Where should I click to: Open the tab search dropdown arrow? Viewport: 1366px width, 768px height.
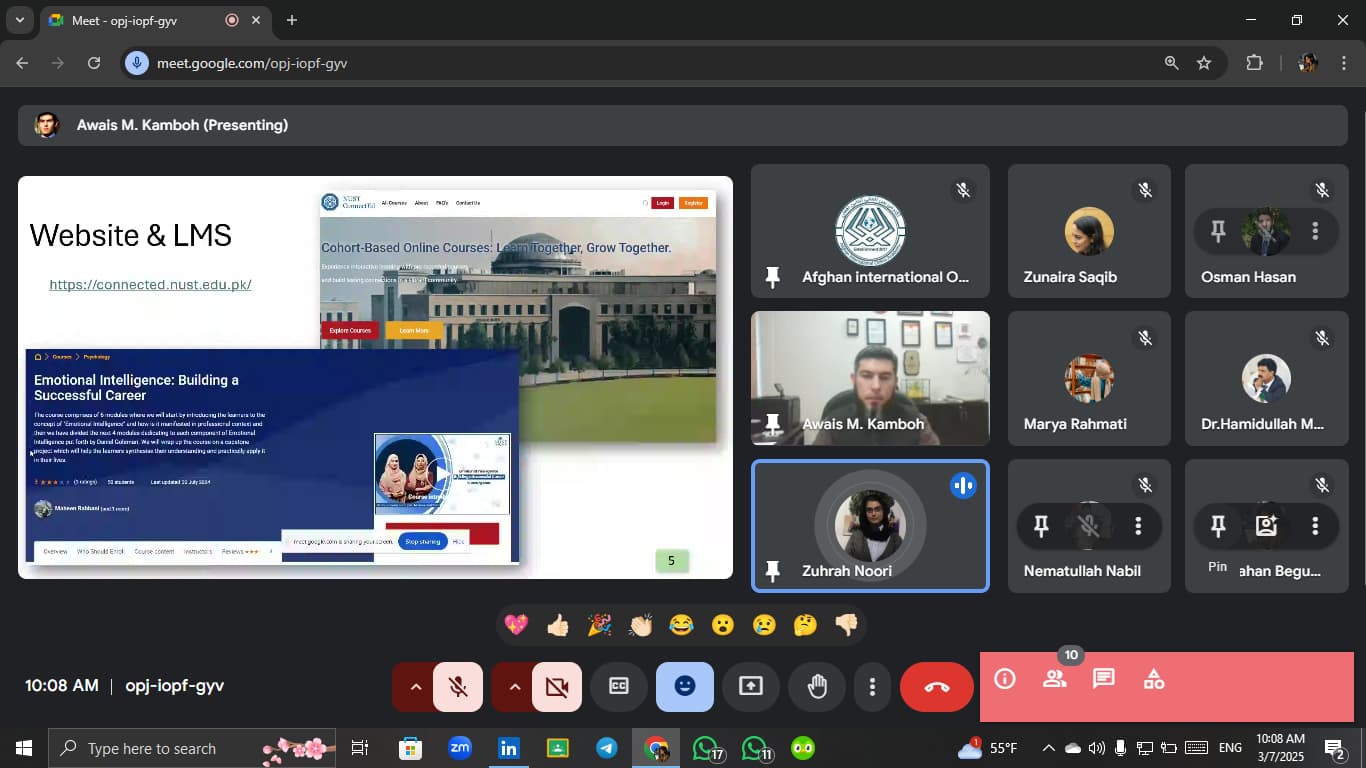[x=19, y=20]
